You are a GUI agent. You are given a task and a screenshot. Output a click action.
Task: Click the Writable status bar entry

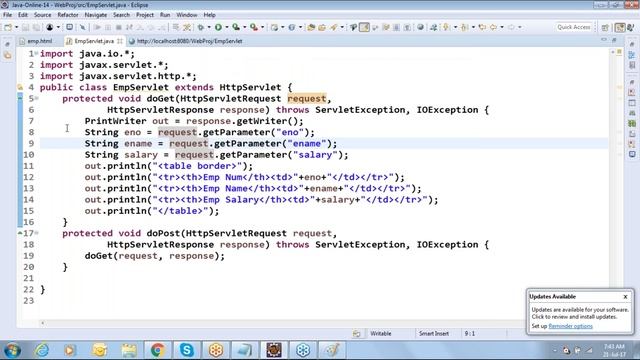(380, 333)
